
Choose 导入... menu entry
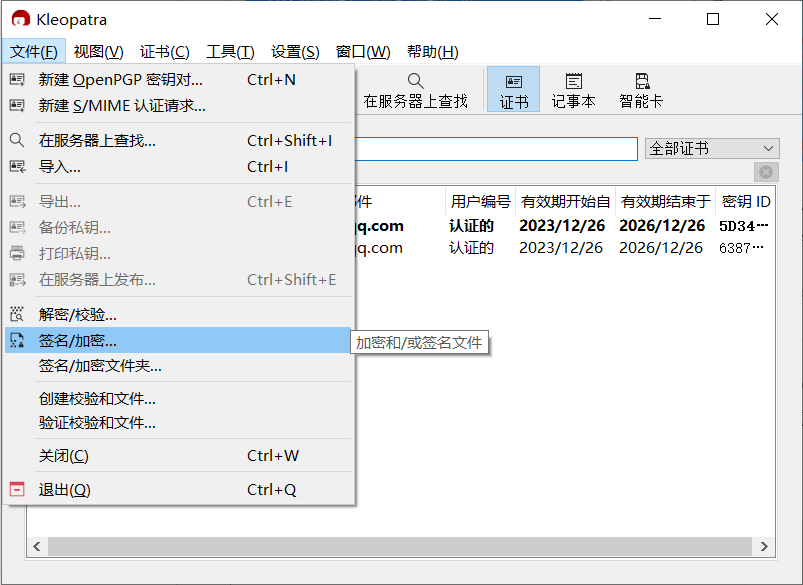click(x=178, y=166)
